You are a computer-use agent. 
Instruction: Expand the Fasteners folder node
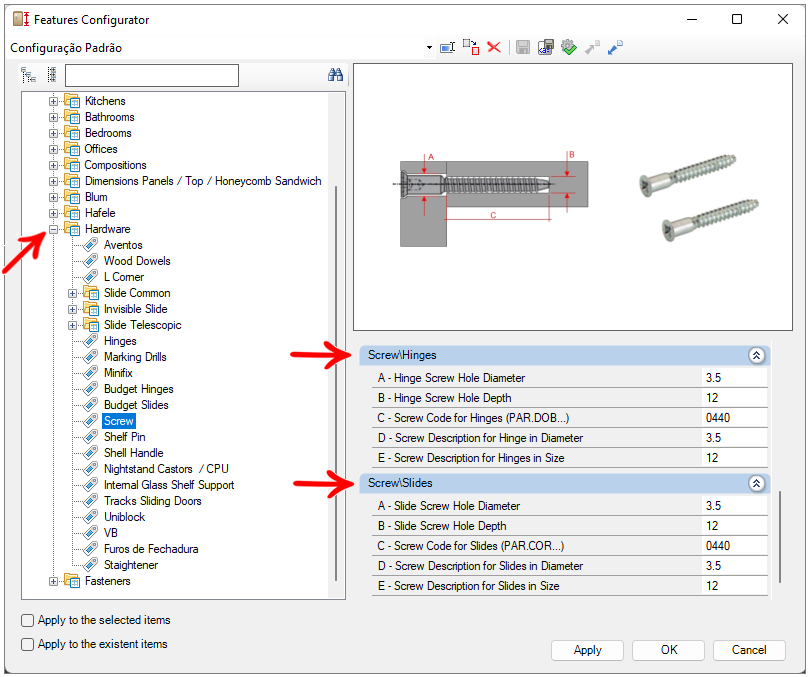coord(53,581)
